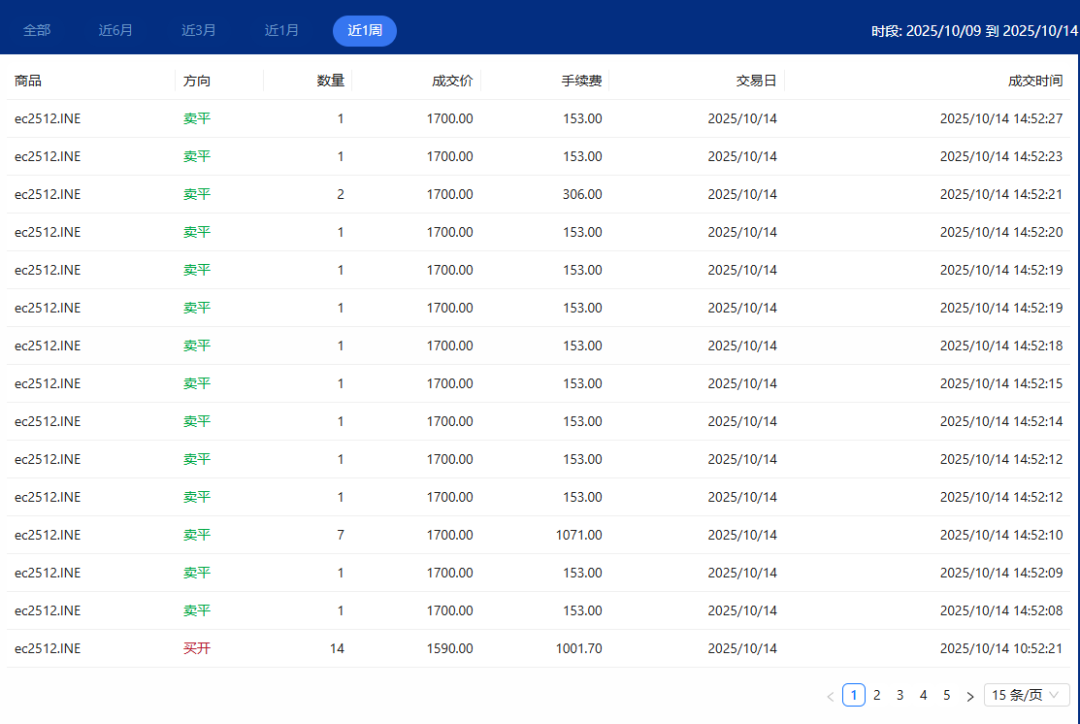This screenshot has width=1080, height=724.
Task: Click the 商品 column header
Action: tap(28, 81)
